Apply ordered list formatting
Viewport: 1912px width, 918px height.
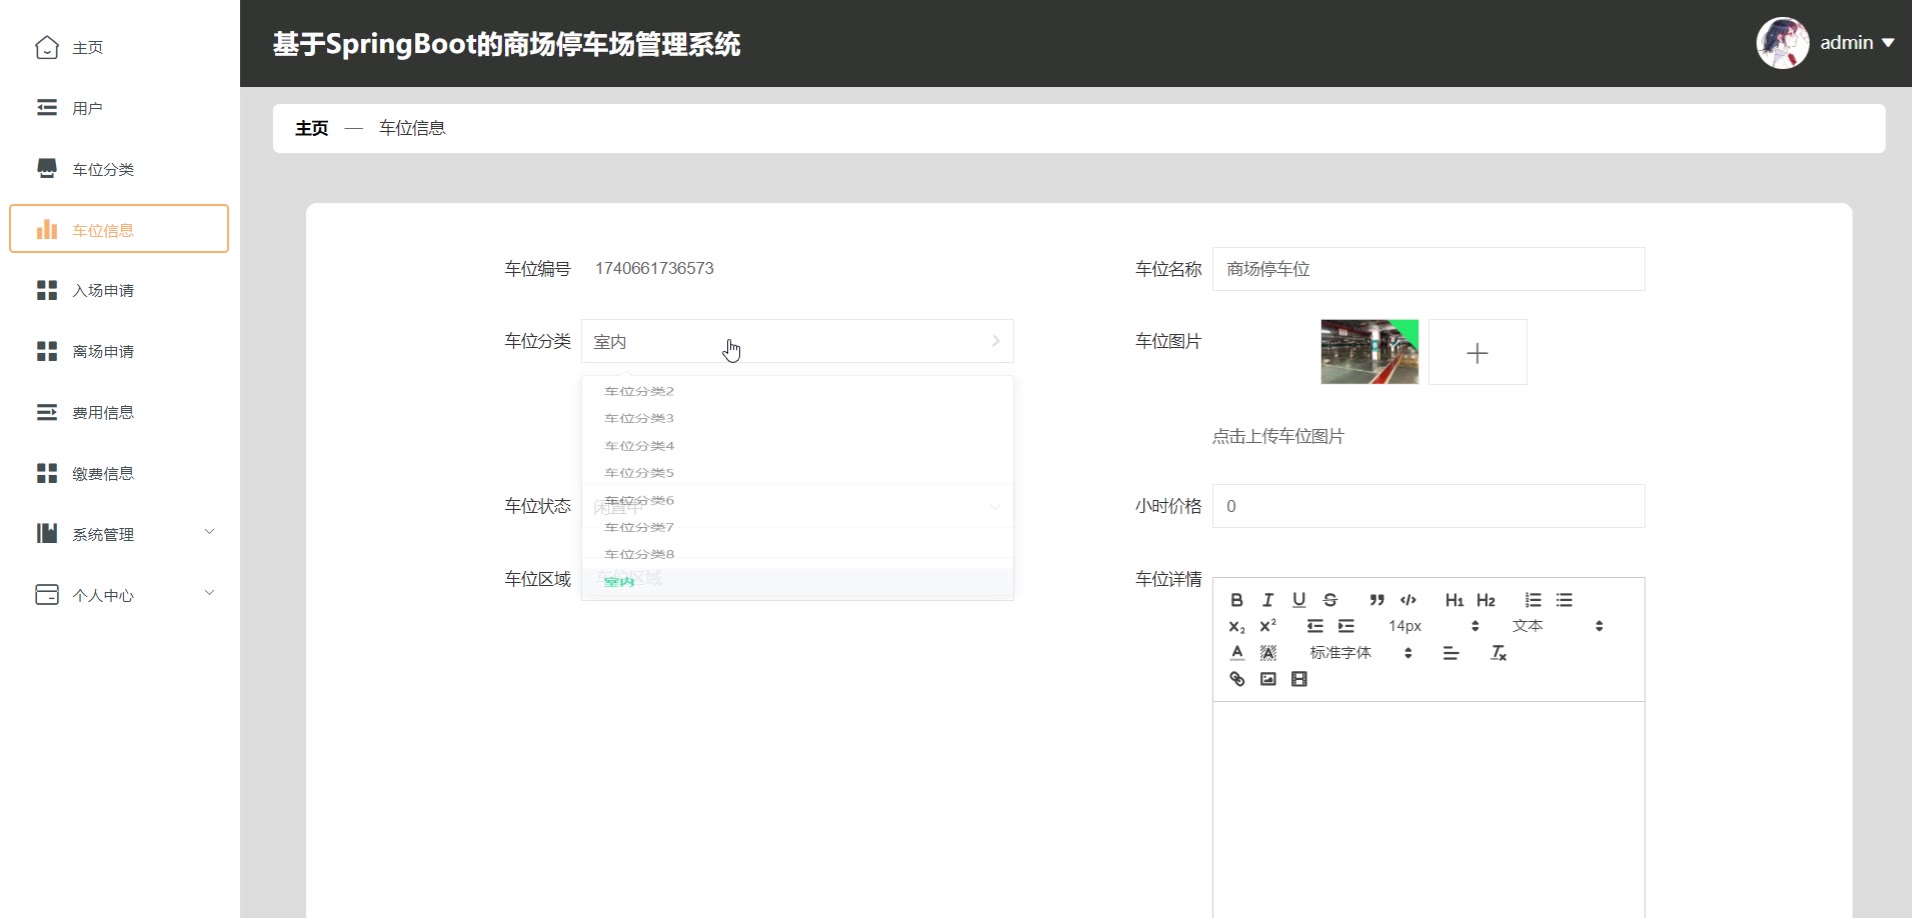coord(1533,600)
